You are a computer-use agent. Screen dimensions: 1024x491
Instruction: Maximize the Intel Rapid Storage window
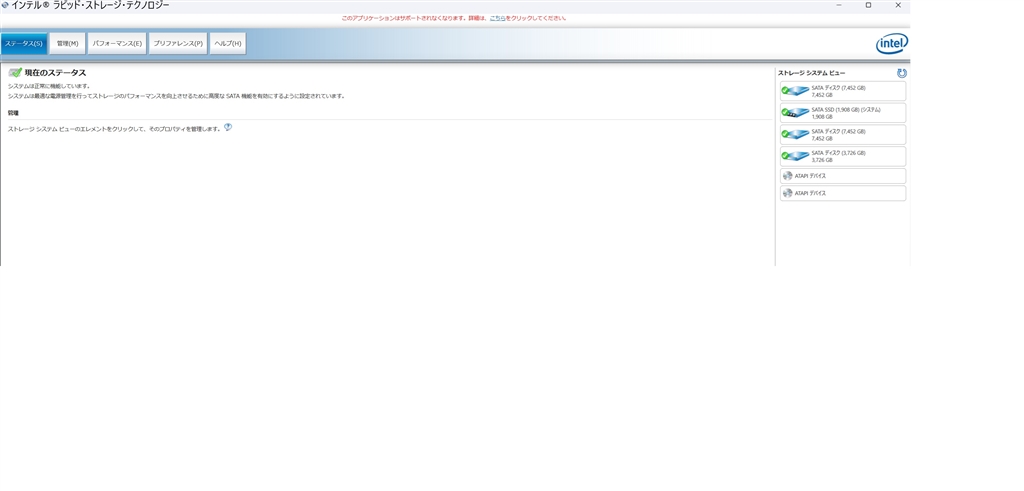tap(868, 5)
